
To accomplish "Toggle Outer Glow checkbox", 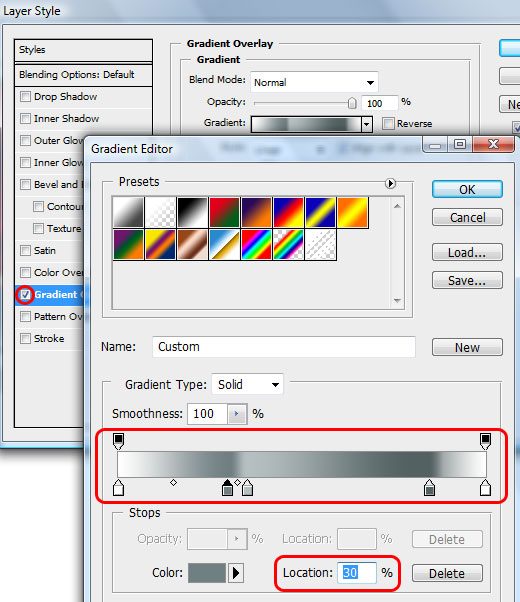I will coord(25,141).
